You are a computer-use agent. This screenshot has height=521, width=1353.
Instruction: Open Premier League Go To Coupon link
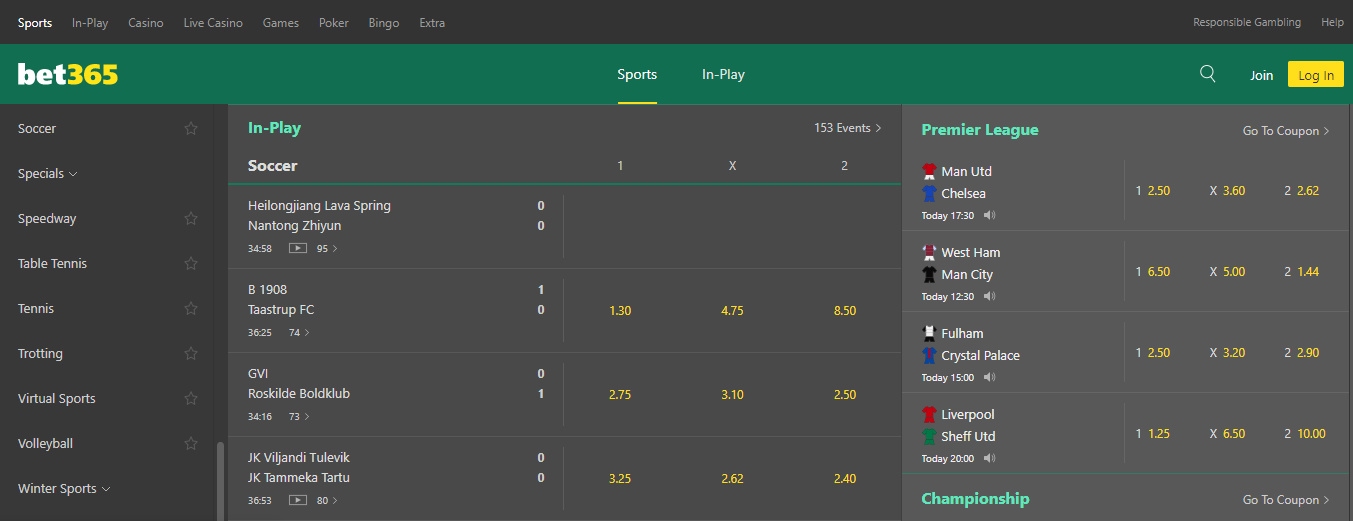point(1286,131)
